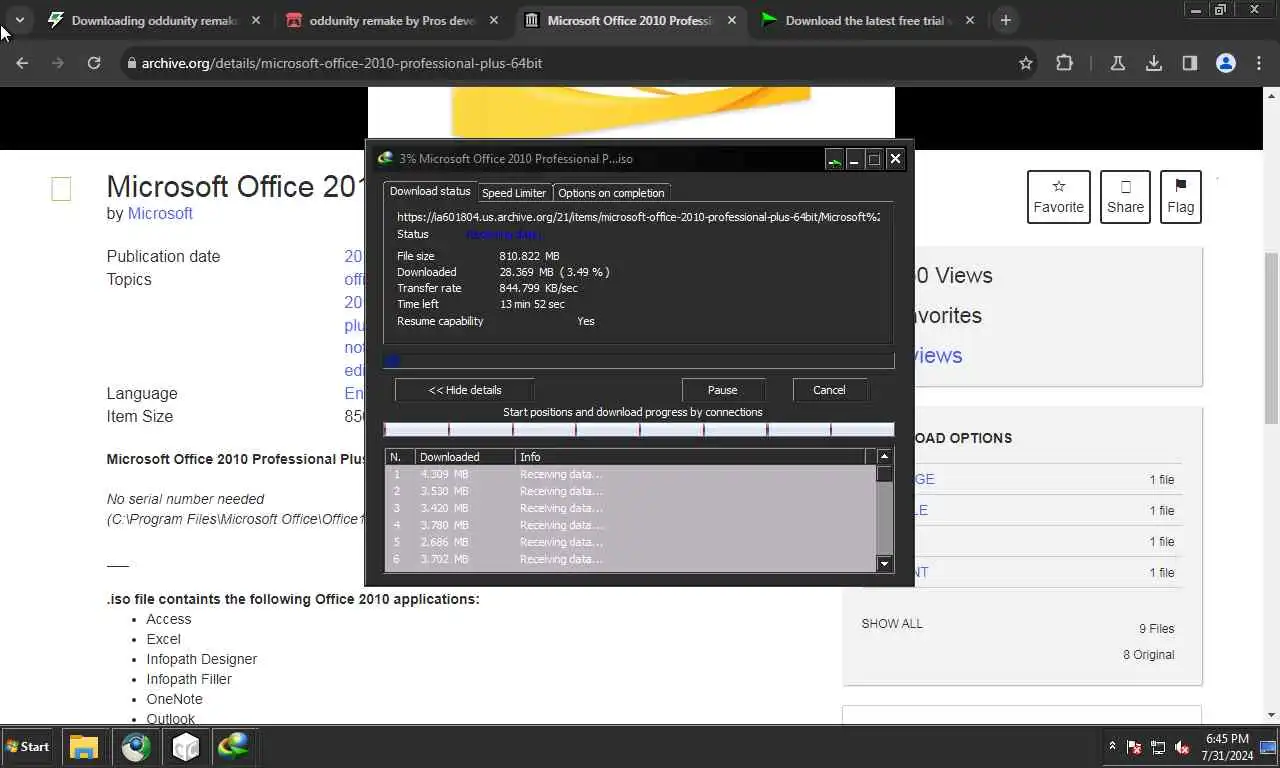Screen dimensions: 1280x768
Task: Select connection row 6 with 3.702 MB
Action: pyautogui.click(x=631, y=559)
